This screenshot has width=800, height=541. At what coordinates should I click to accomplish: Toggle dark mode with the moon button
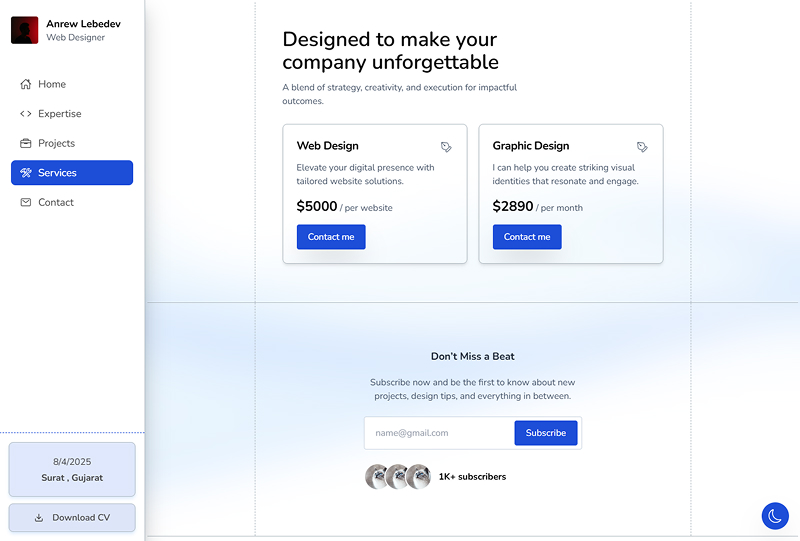point(775,515)
